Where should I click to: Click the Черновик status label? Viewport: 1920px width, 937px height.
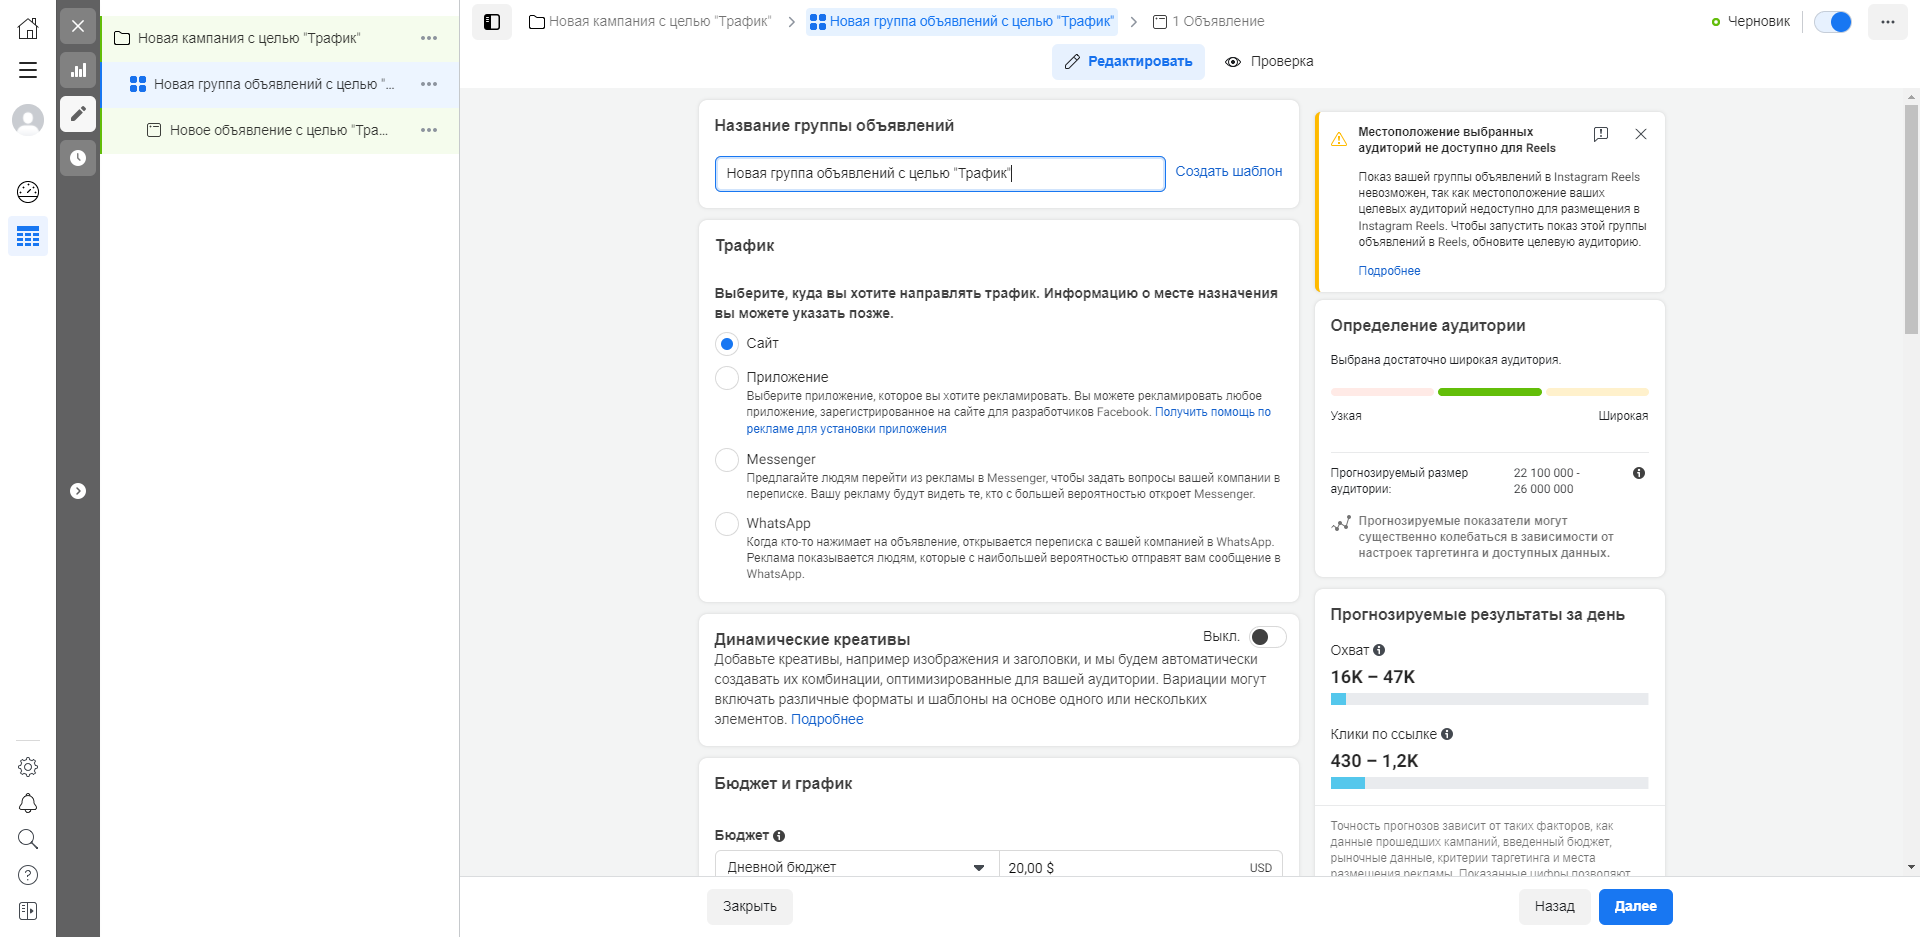1759,21
